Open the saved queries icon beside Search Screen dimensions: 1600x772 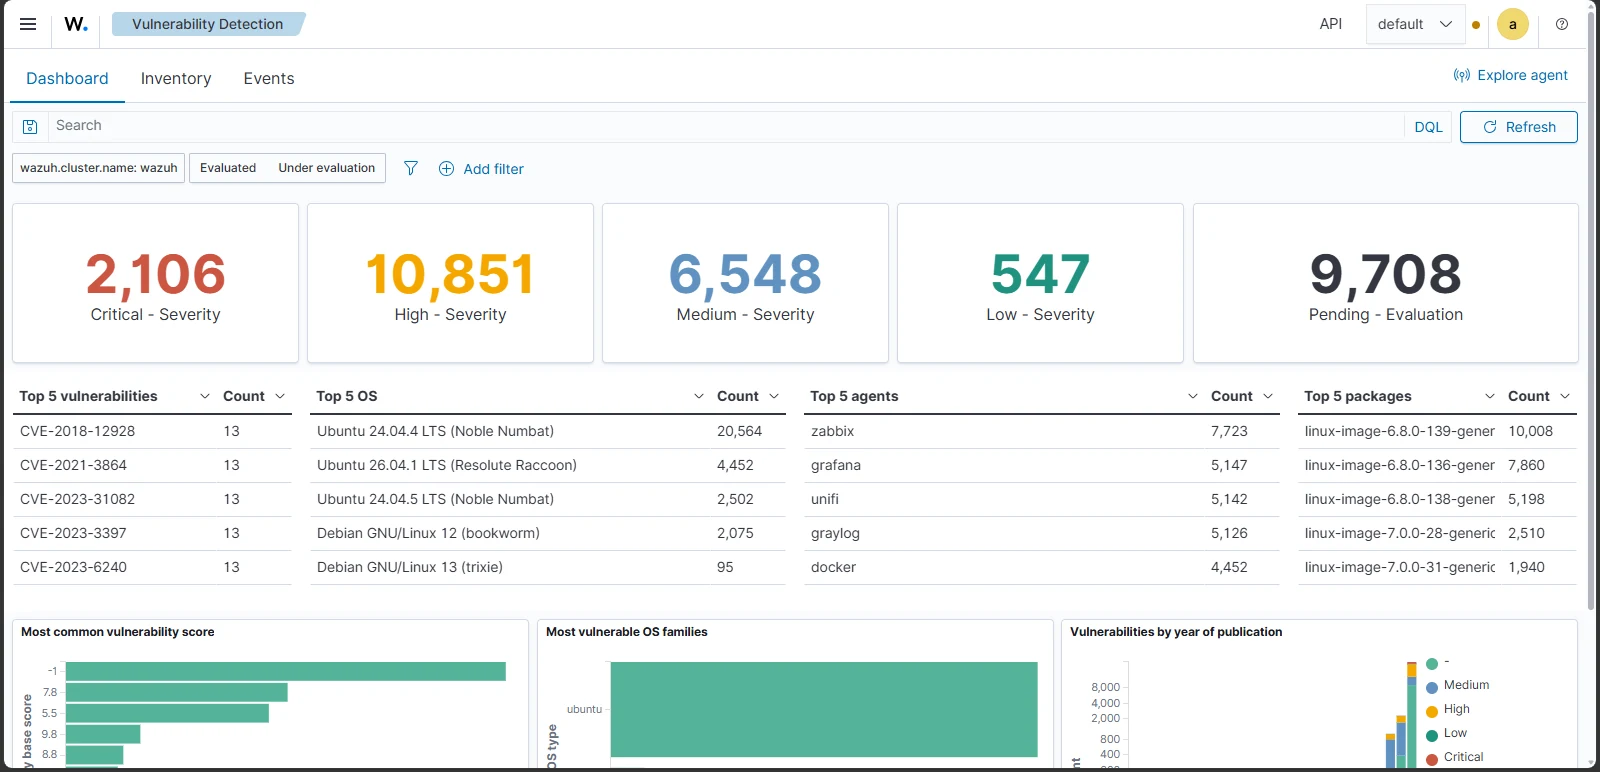click(x=30, y=127)
